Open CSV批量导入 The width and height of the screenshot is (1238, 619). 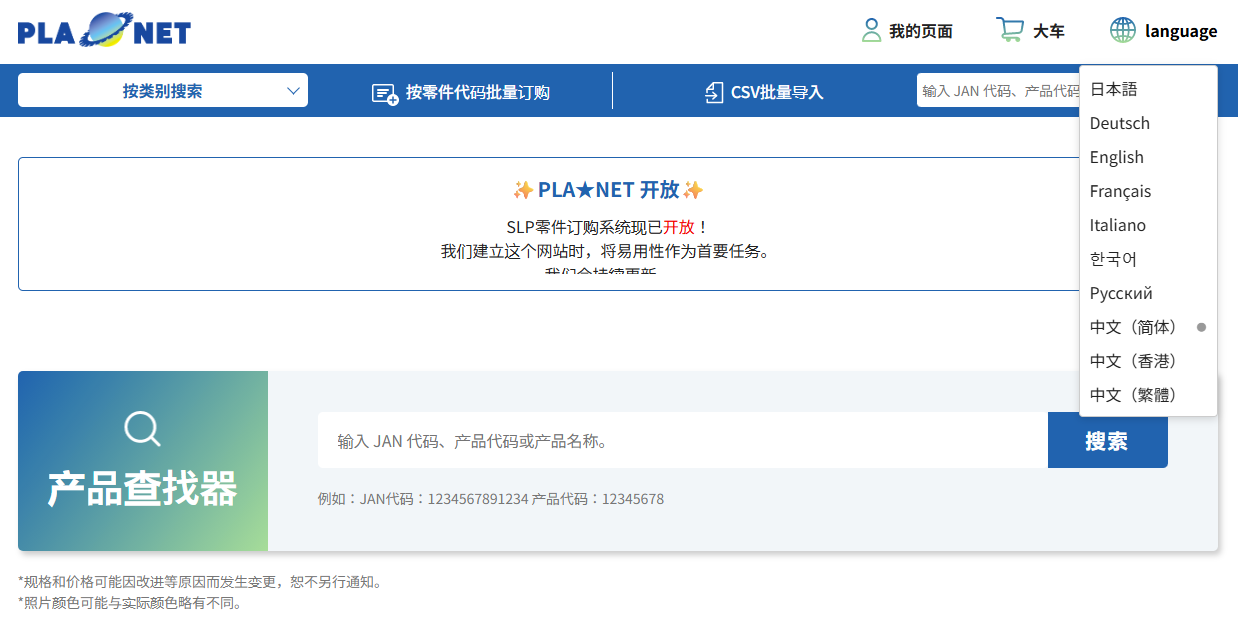click(x=764, y=92)
